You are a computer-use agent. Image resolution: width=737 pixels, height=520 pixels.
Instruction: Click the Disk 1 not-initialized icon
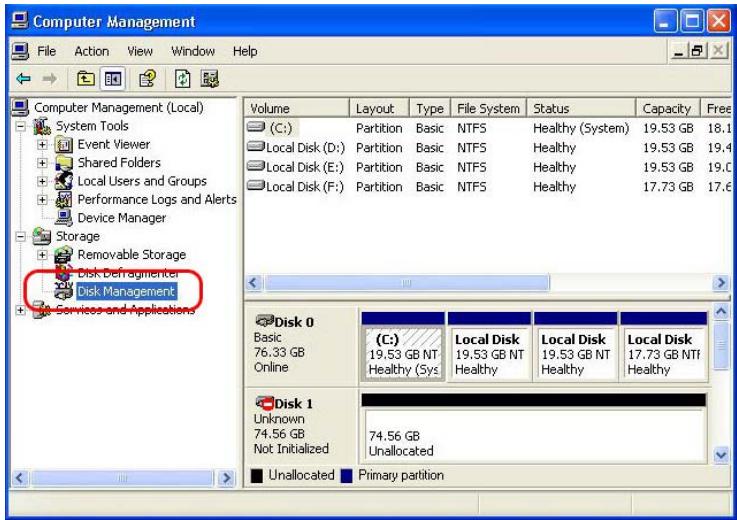pyautogui.click(x=267, y=403)
